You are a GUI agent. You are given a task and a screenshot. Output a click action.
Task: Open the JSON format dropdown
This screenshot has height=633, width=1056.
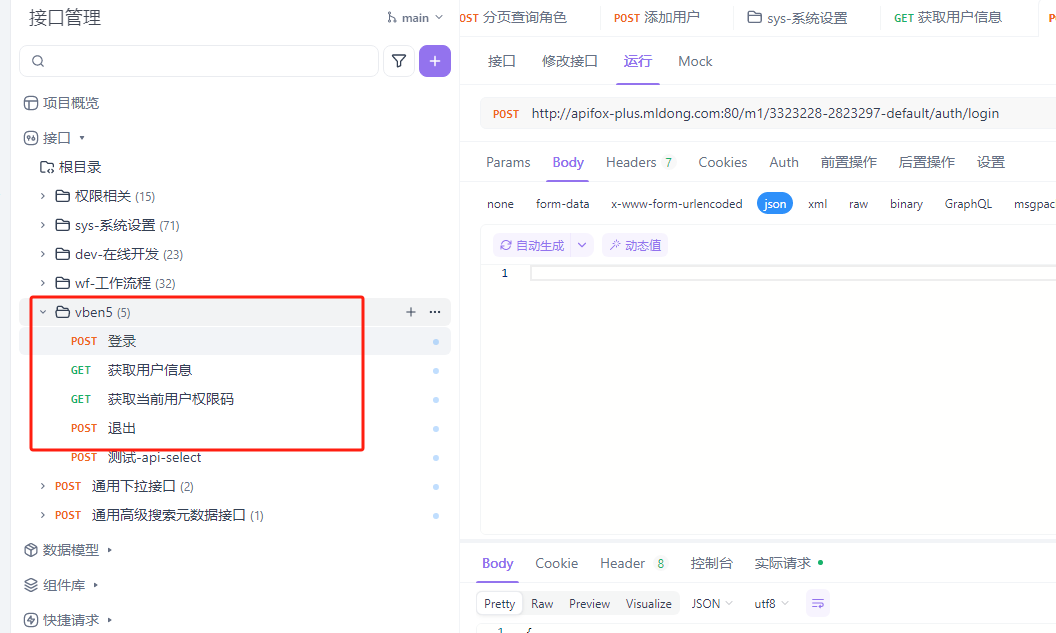[x=712, y=604]
